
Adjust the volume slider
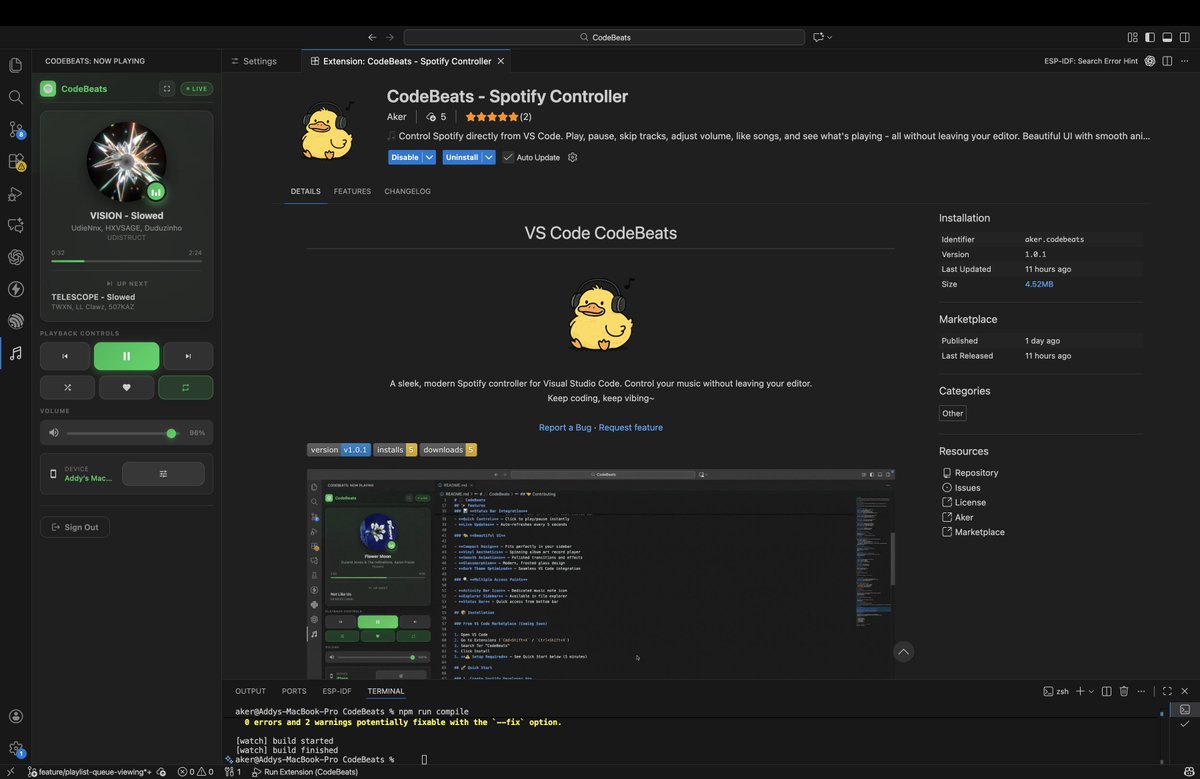[x=121, y=433]
